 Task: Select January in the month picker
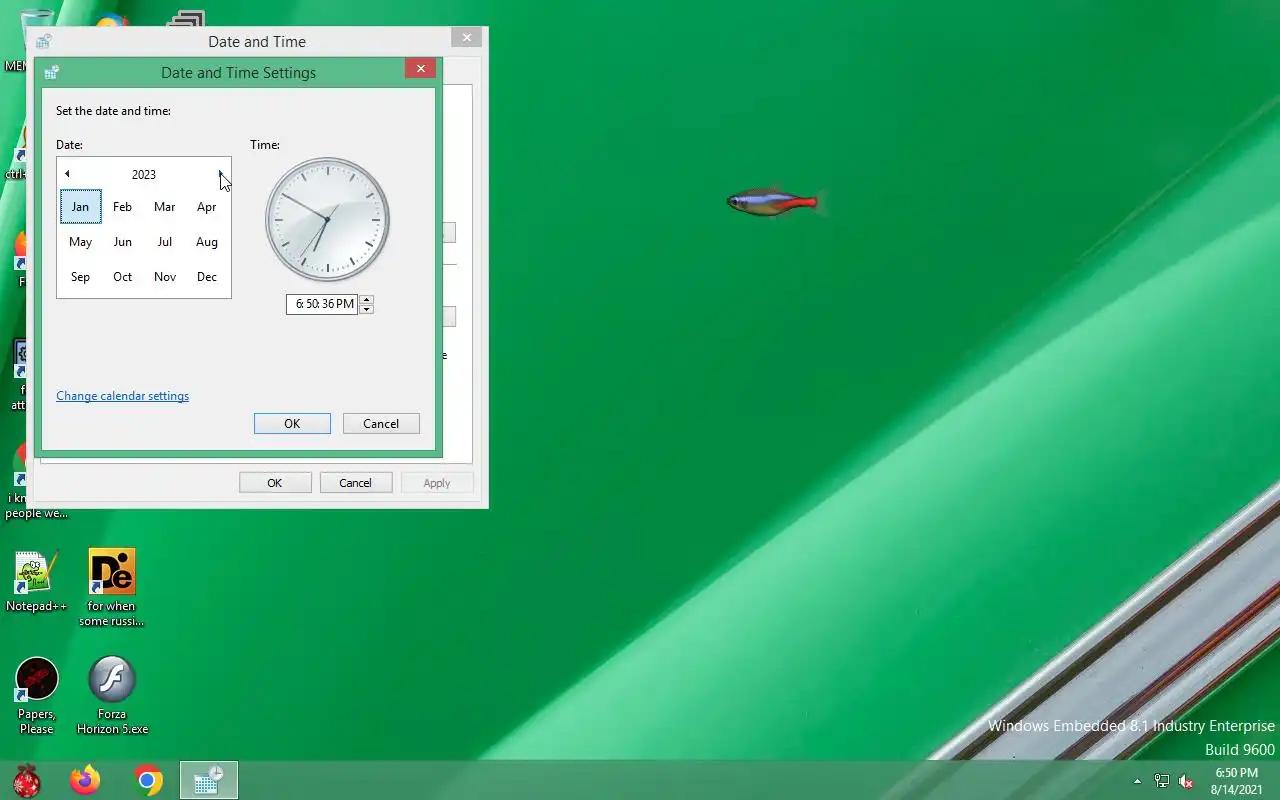pyautogui.click(x=80, y=207)
